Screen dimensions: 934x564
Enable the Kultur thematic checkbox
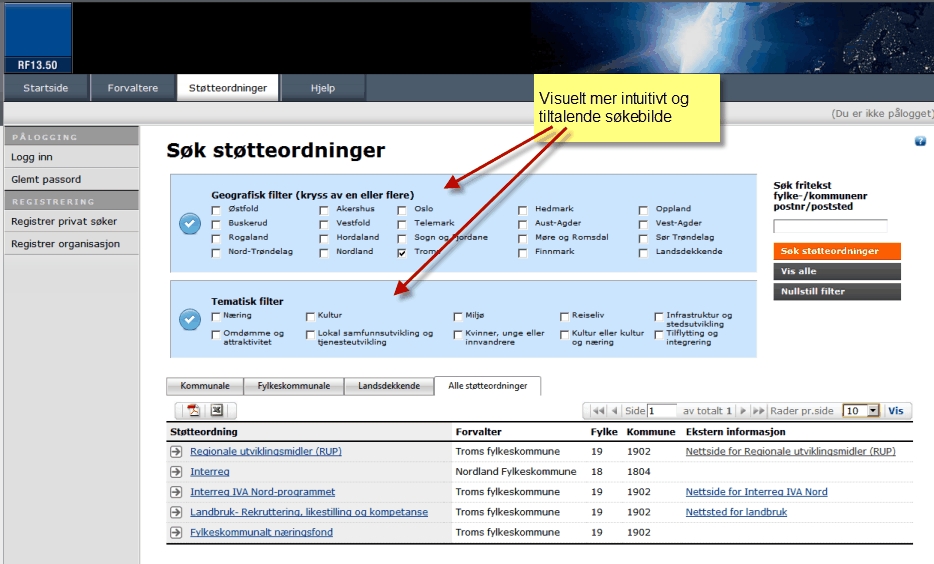(x=310, y=316)
